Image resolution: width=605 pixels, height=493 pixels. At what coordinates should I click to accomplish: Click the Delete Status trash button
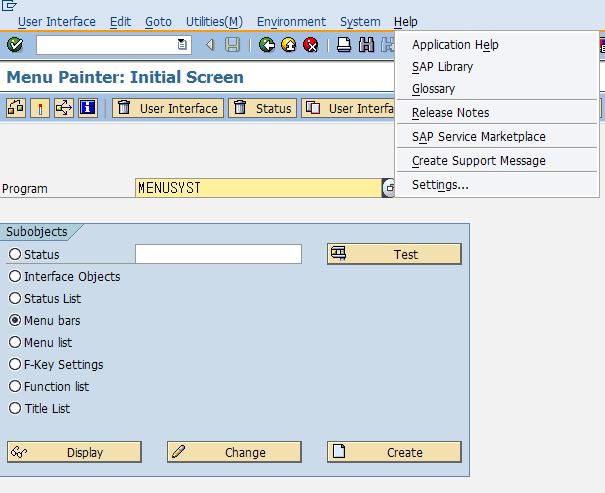[x=262, y=108]
